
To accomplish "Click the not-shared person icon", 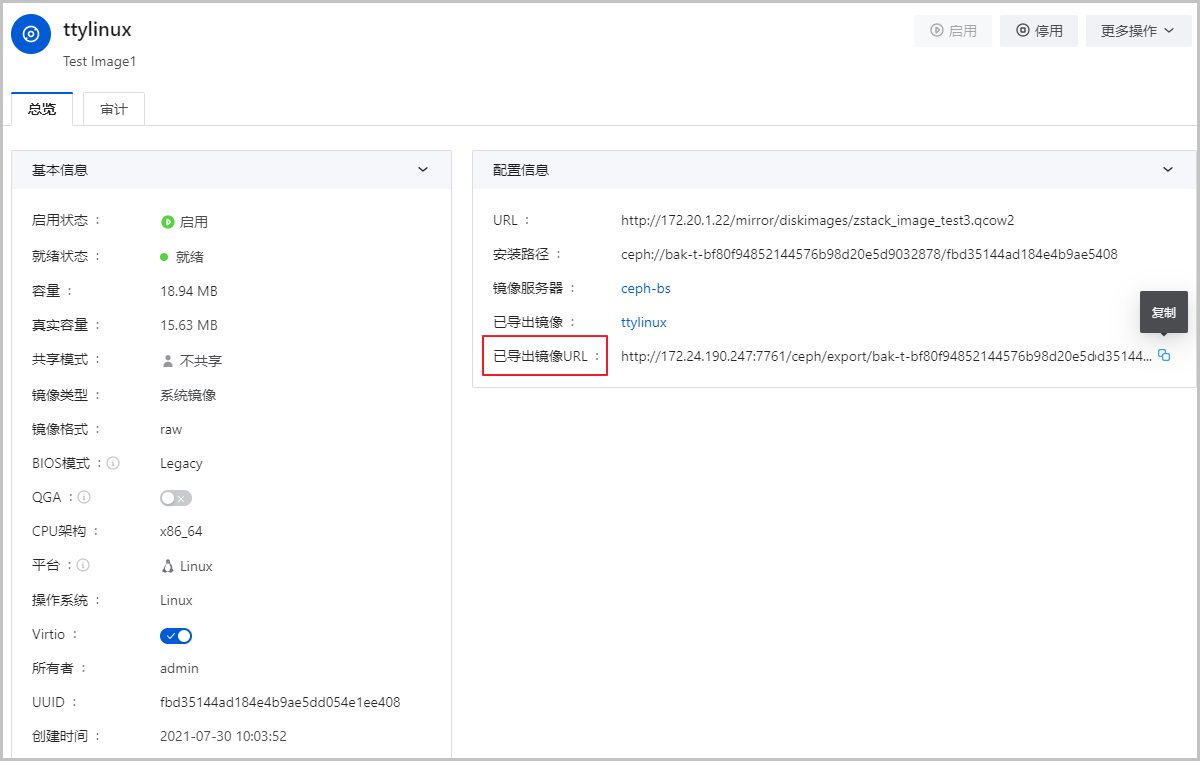I will coord(167,361).
